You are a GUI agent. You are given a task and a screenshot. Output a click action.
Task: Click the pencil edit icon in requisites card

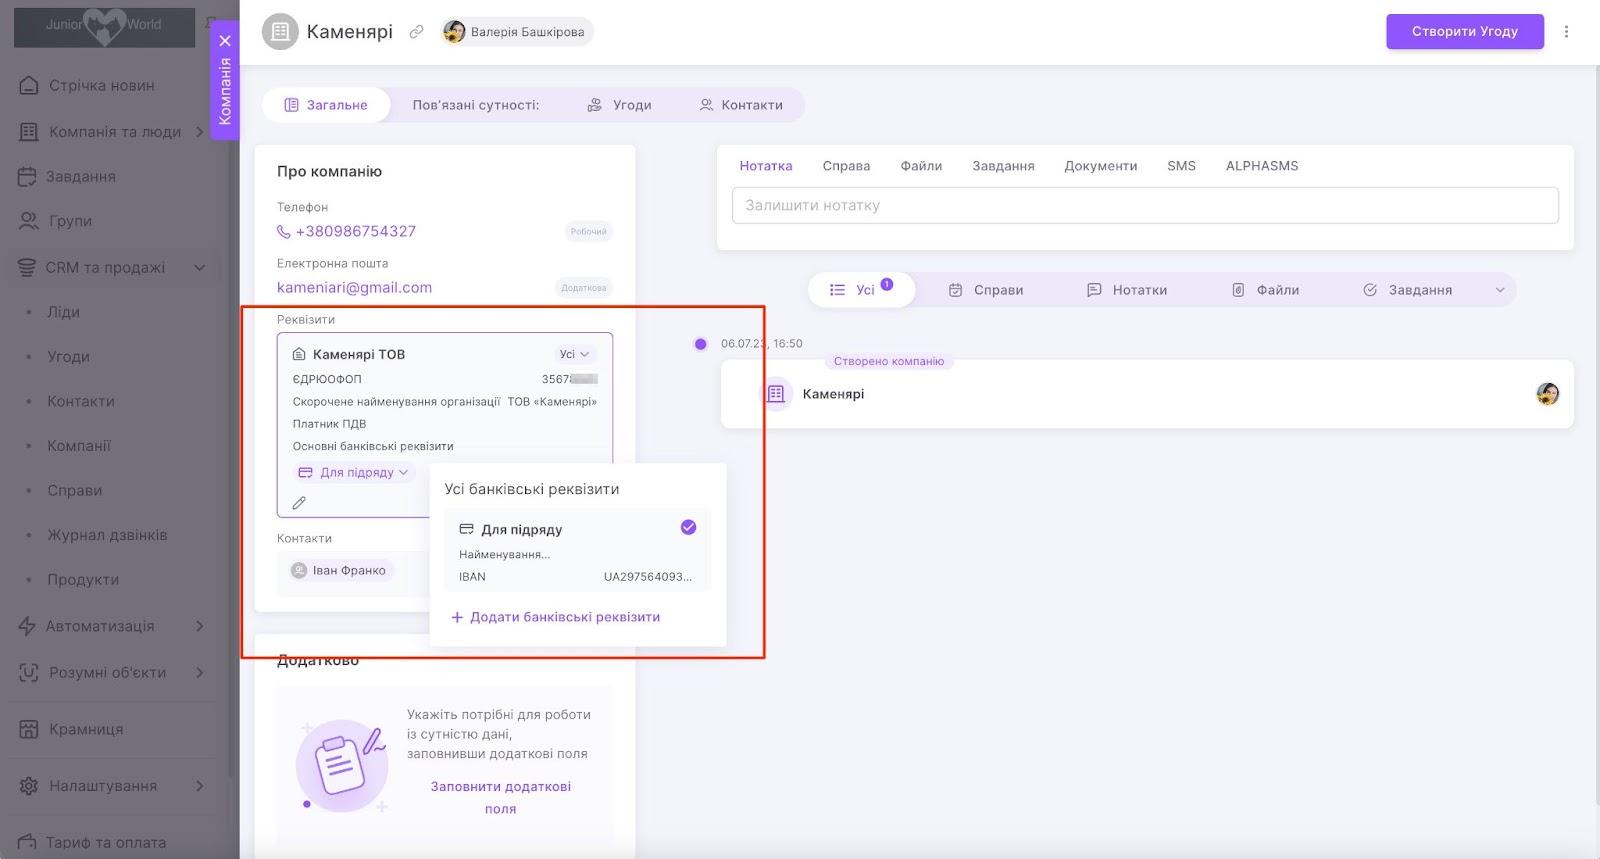tap(299, 503)
